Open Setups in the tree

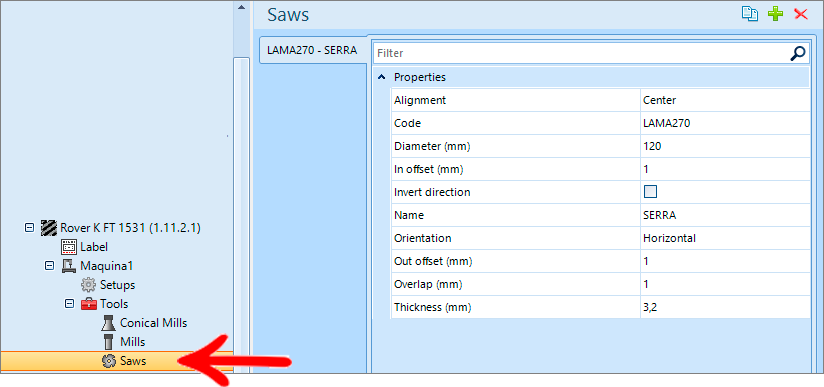pyautogui.click(x=118, y=285)
